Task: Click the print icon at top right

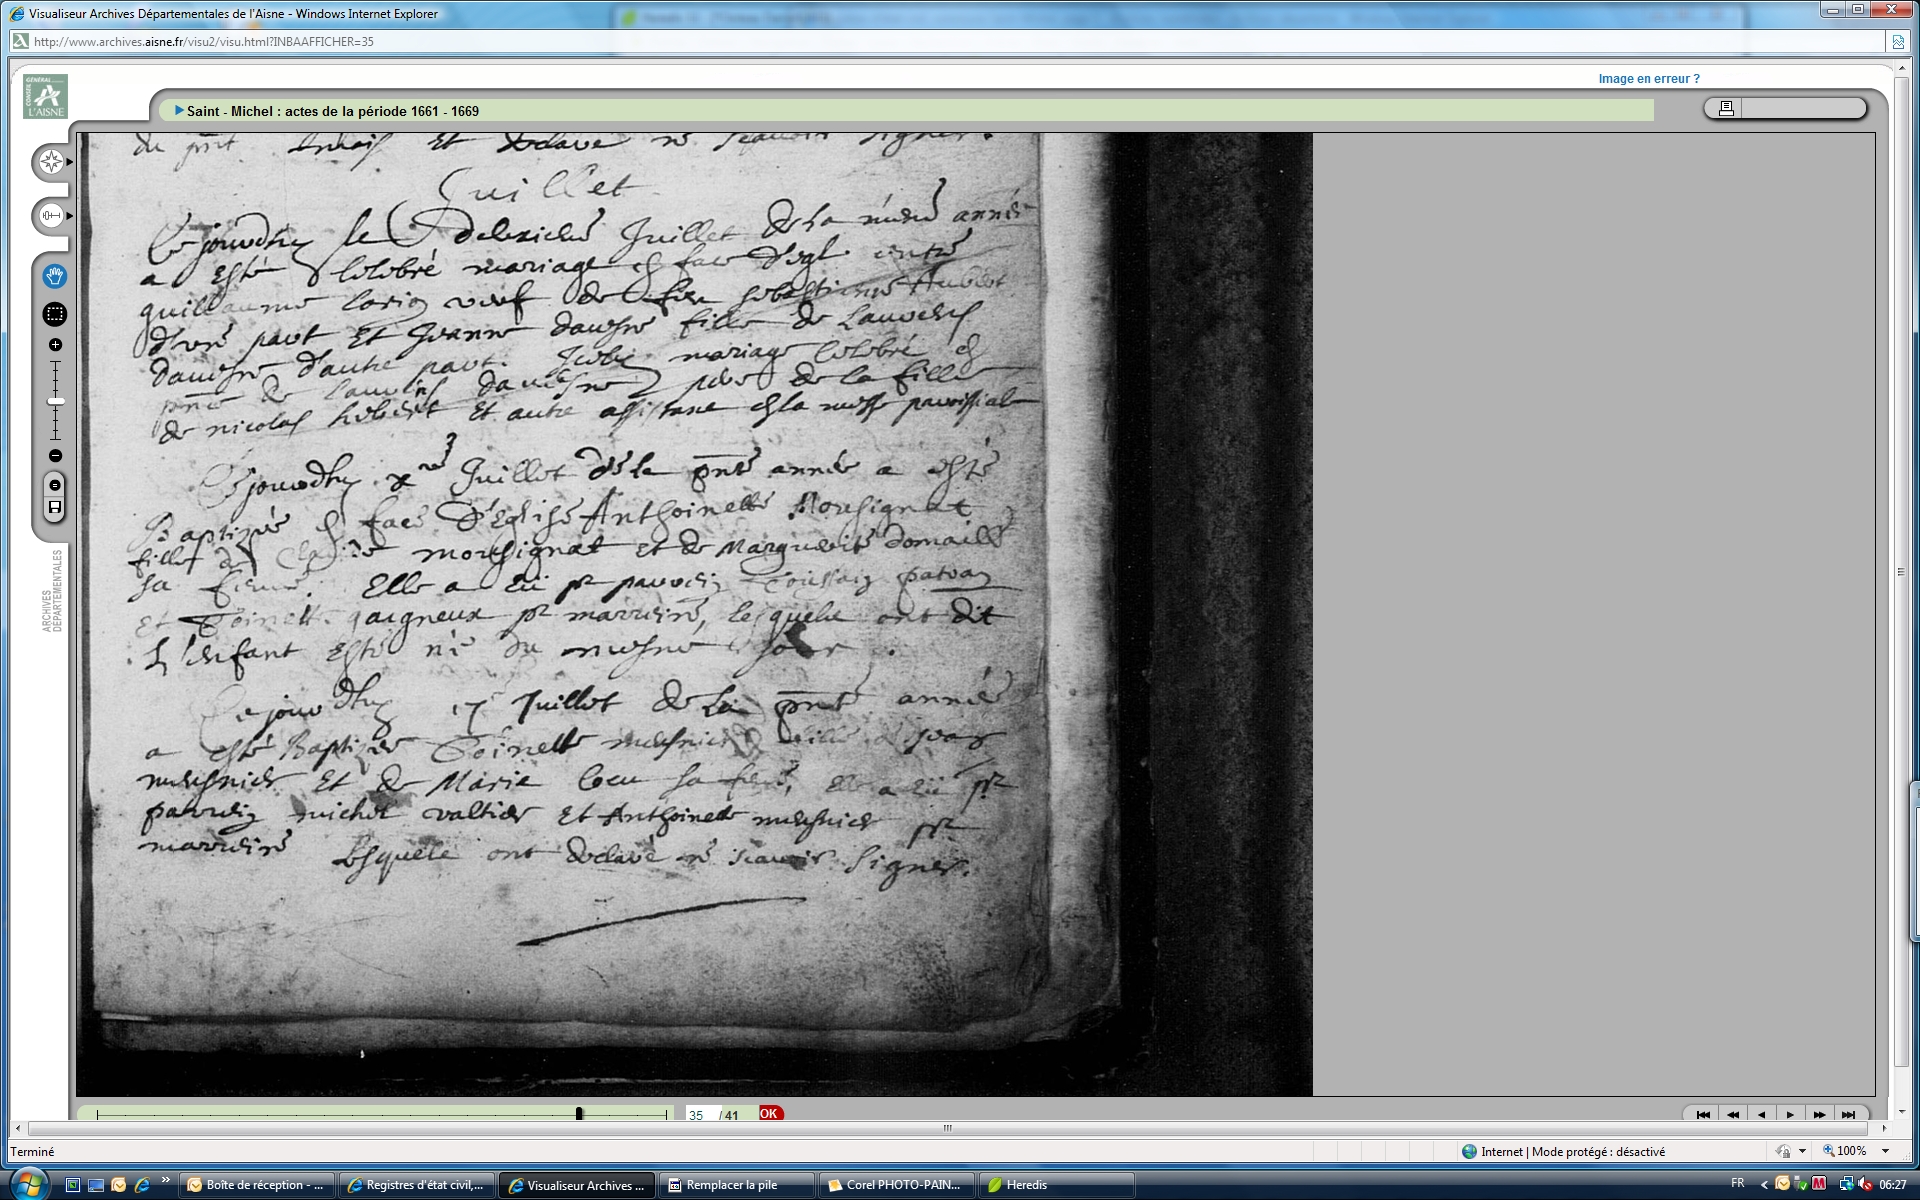Action: pyautogui.click(x=1726, y=108)
